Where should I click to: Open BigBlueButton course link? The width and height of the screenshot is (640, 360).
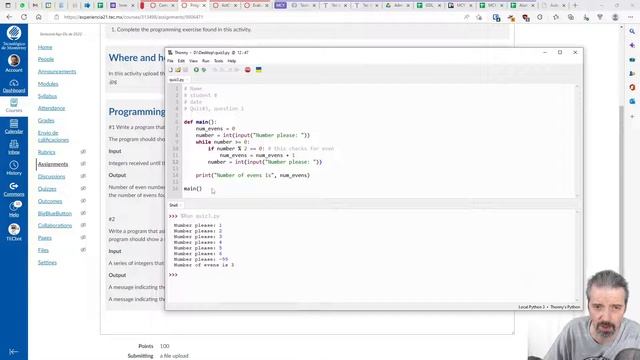55,213
